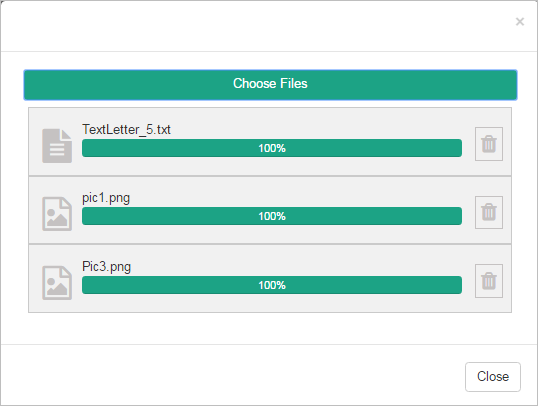
Task: Click the 100% label for TextLetter_5.txt
Action: [x=272, y=148]
